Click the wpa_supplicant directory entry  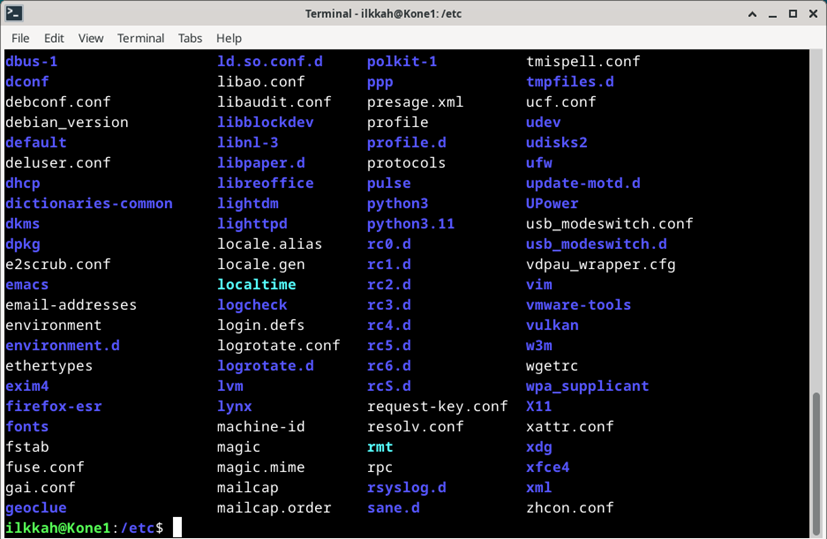tap(587, 386)
